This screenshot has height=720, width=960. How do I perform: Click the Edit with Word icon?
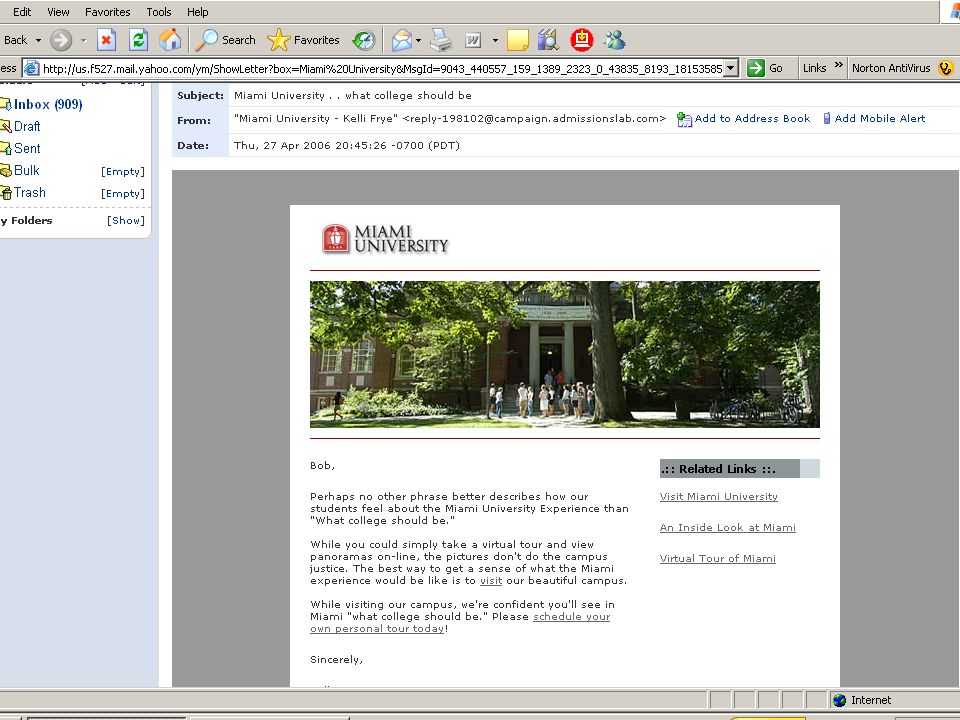tap(473, 40)
